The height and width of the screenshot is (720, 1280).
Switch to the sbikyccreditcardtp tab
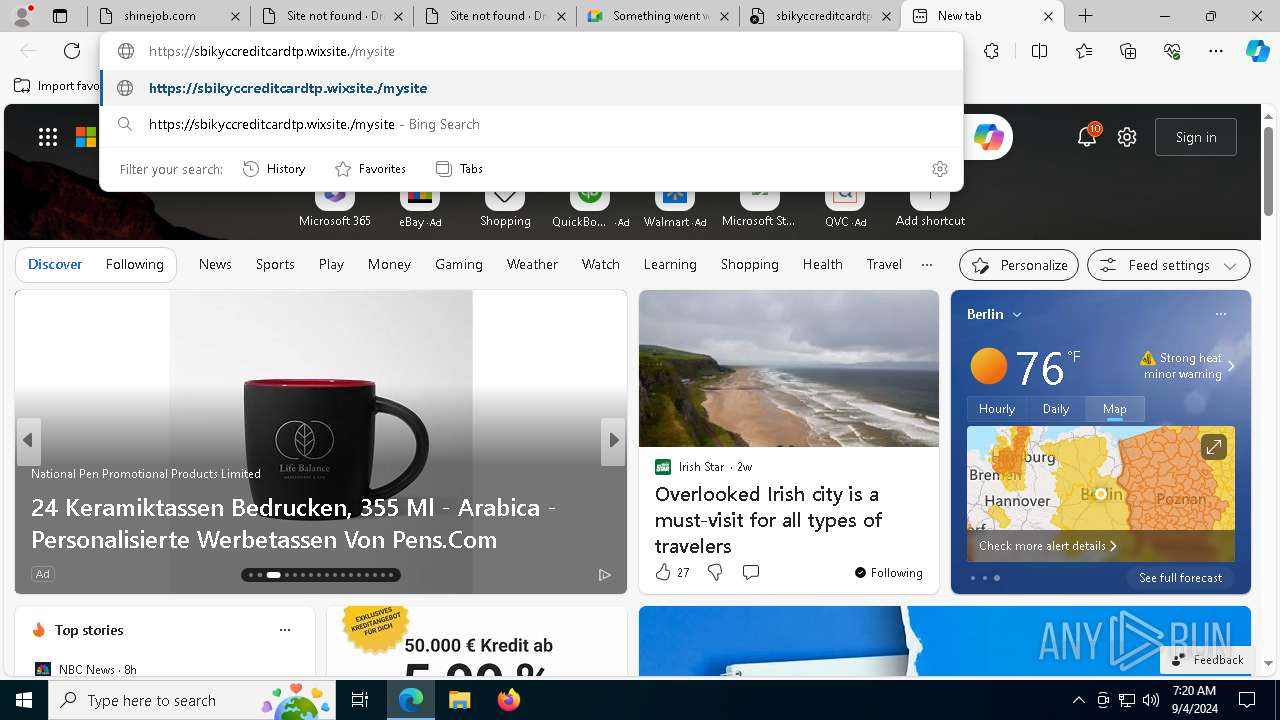click(821, 16)
